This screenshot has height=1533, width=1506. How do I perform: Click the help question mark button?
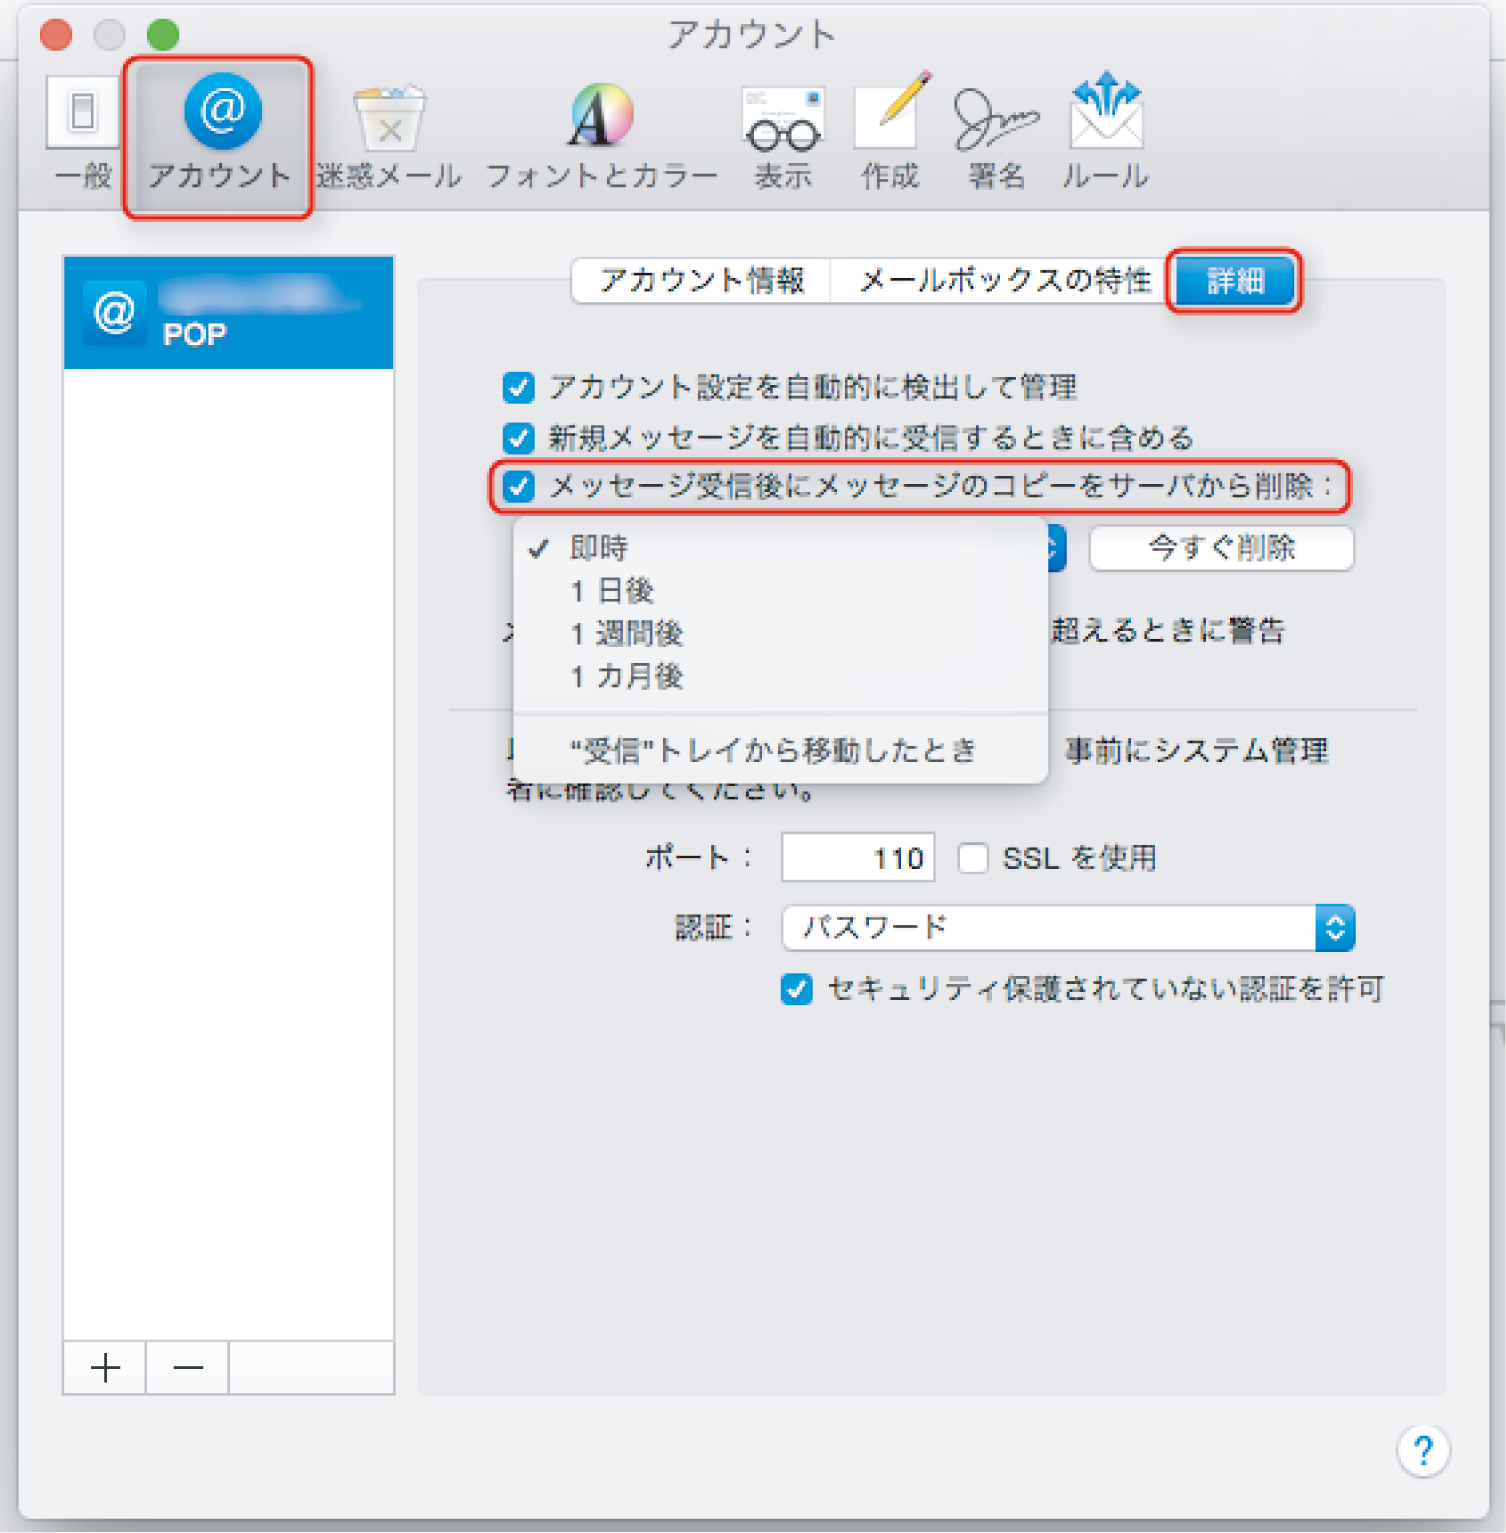[1422, 1450]
